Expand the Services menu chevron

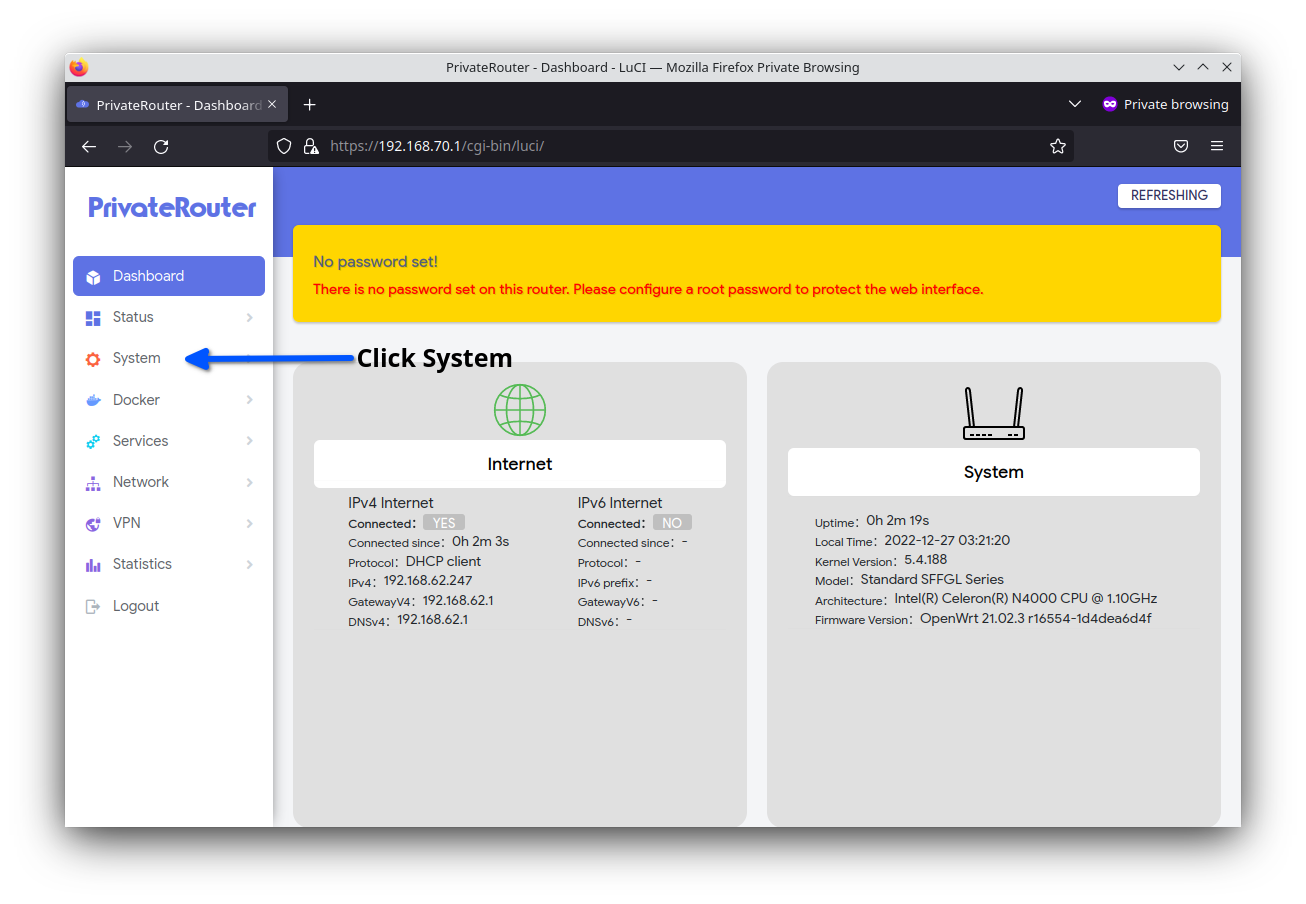(x=249, y=441)
